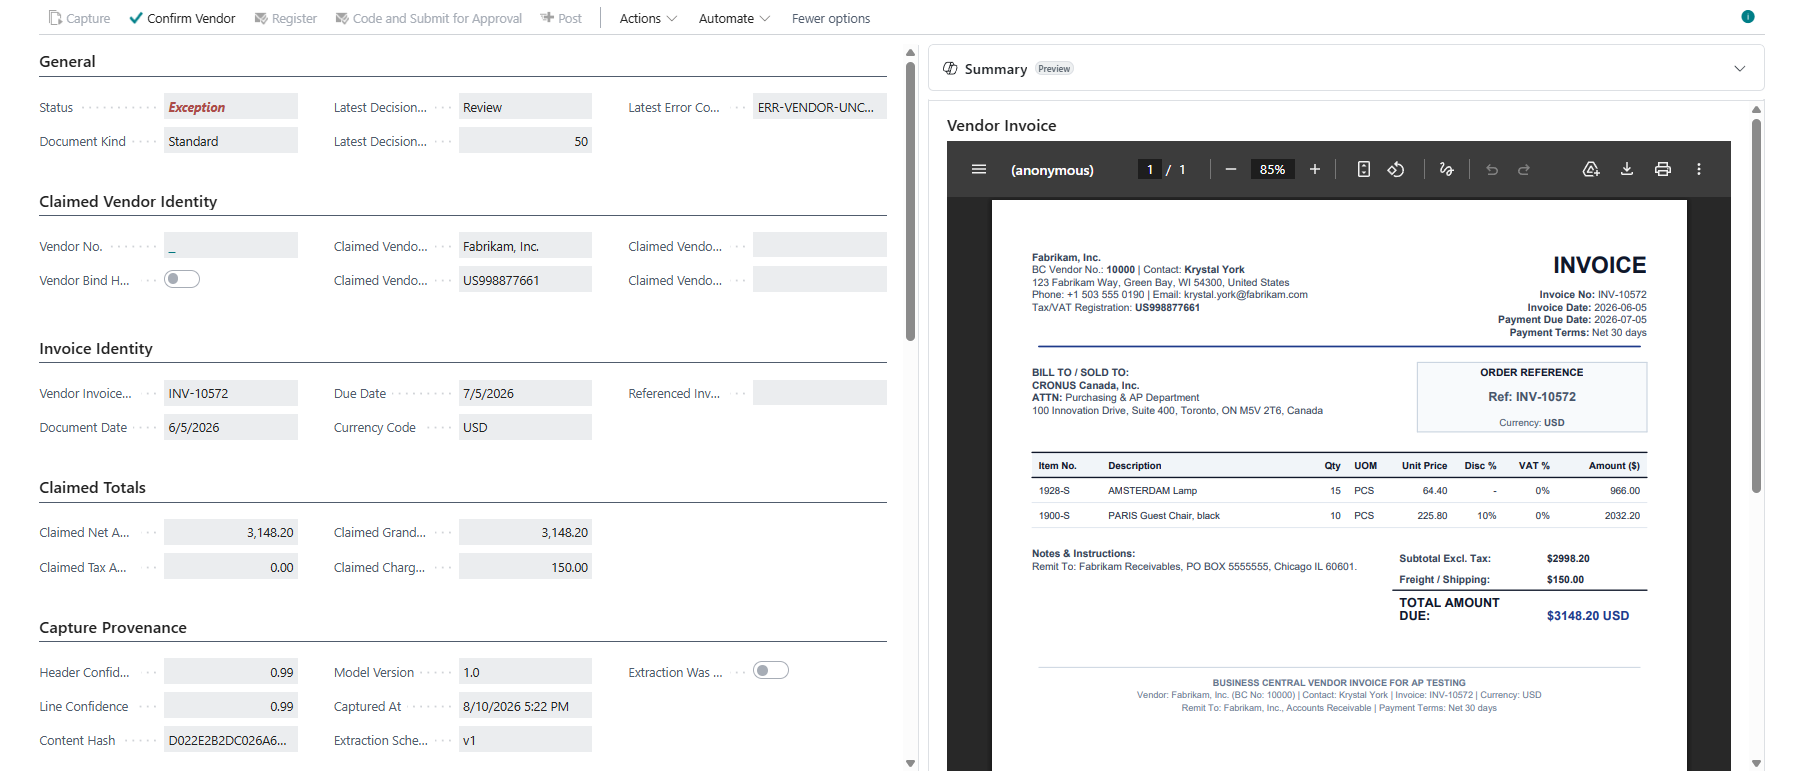Zoom out the PDF invoice
The image size is (1802, 771).
point(1231,170)
